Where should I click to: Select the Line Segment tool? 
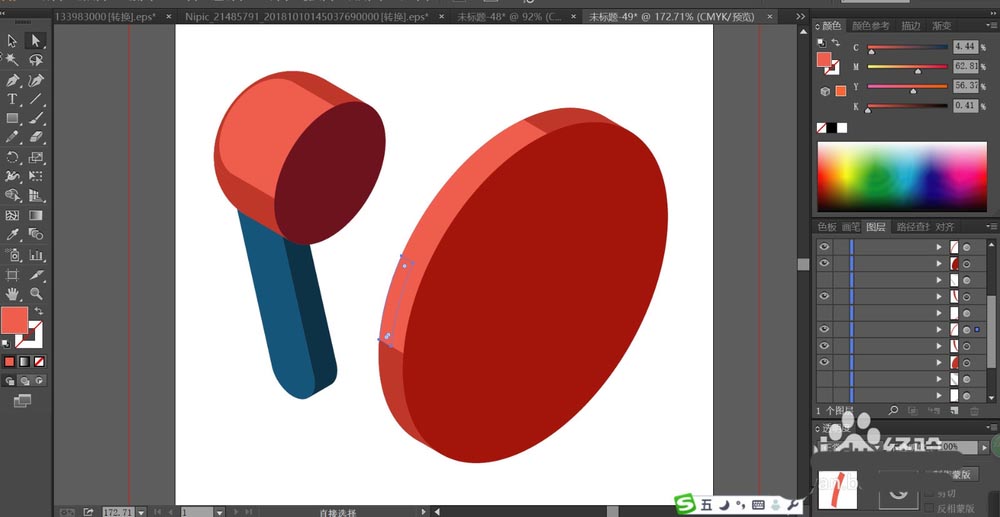(x=36, y=99)
